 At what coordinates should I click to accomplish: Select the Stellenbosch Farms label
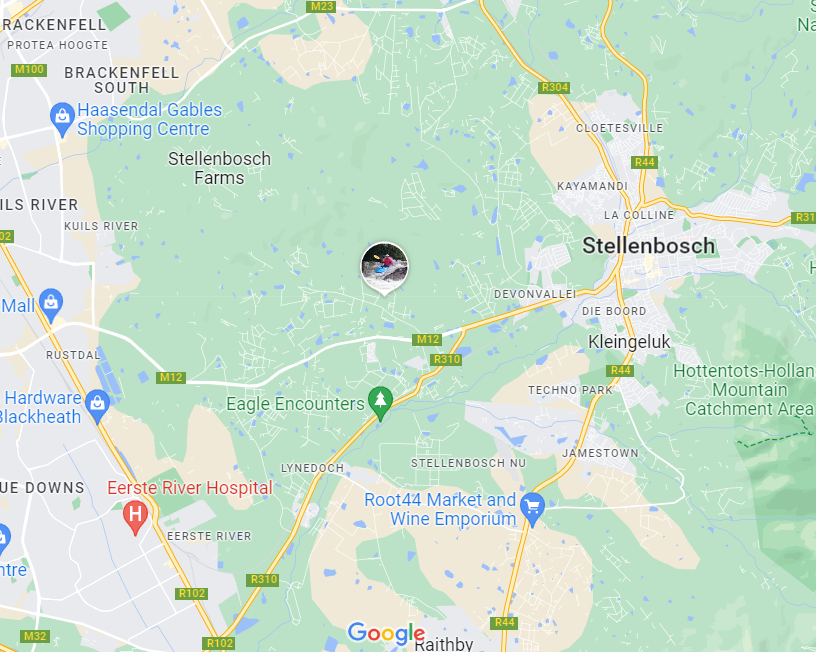[219, 168]
